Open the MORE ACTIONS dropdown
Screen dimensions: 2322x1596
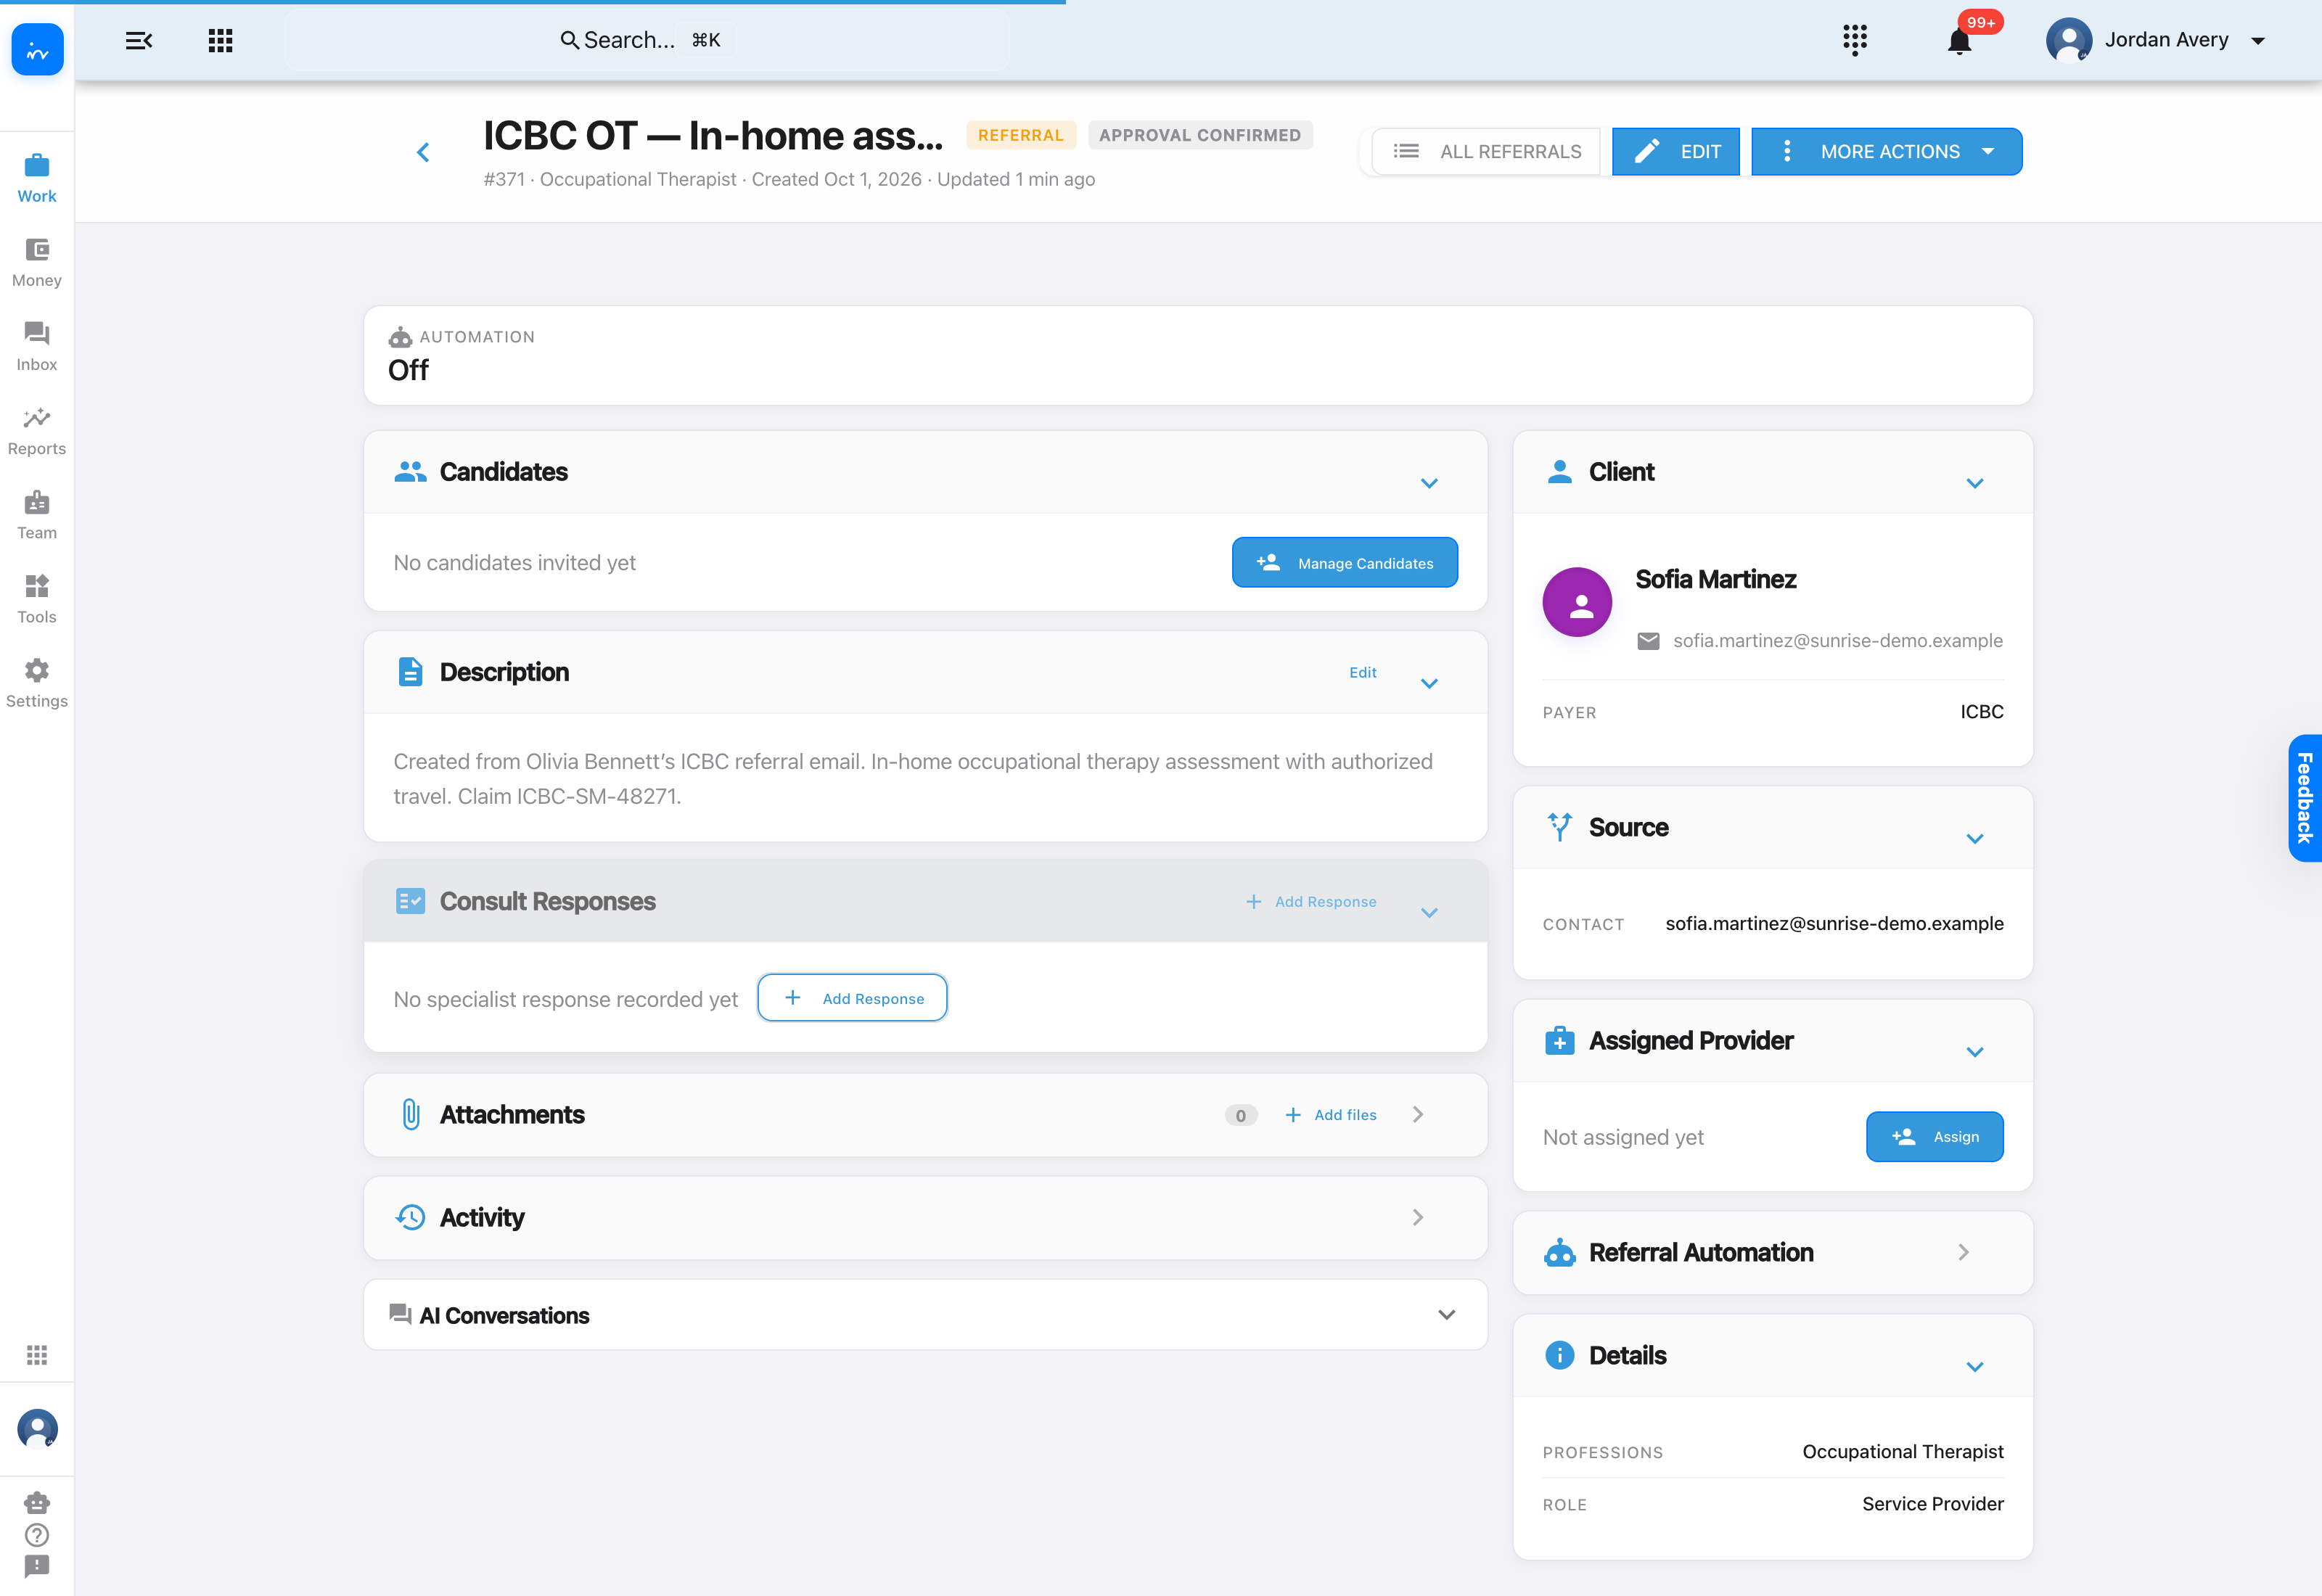tap(1886, 152)
